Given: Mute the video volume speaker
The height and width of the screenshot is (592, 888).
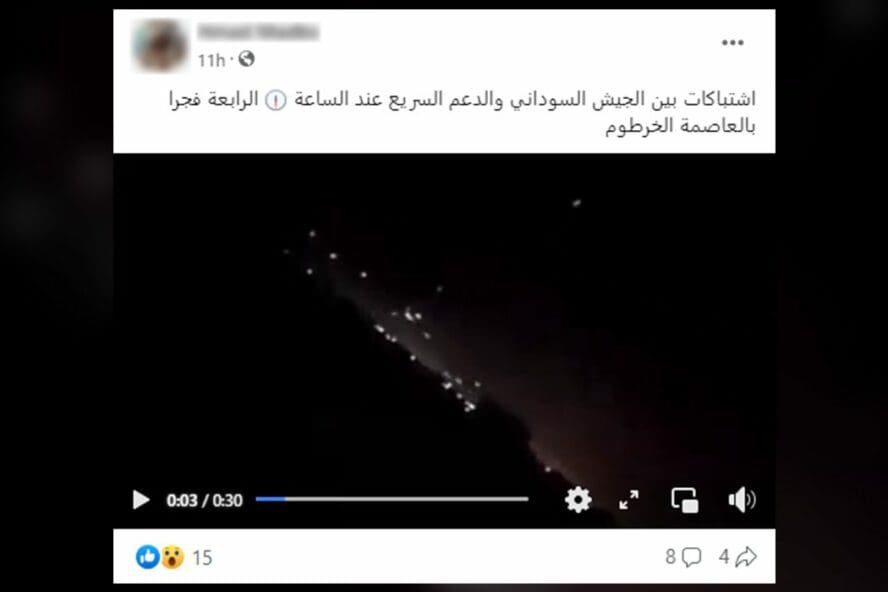Looking at the screenshot, I should [x=741, y=500].
